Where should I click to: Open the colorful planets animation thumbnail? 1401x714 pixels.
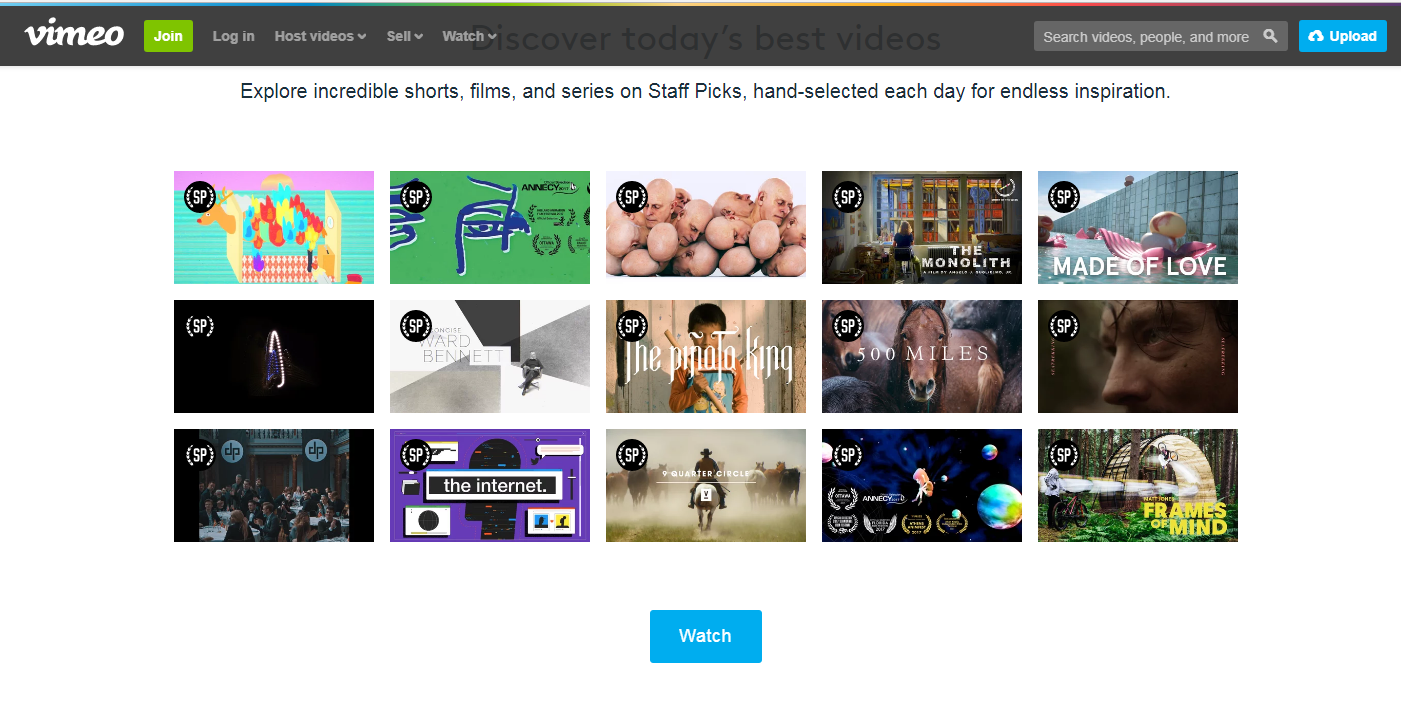(922, 485)
